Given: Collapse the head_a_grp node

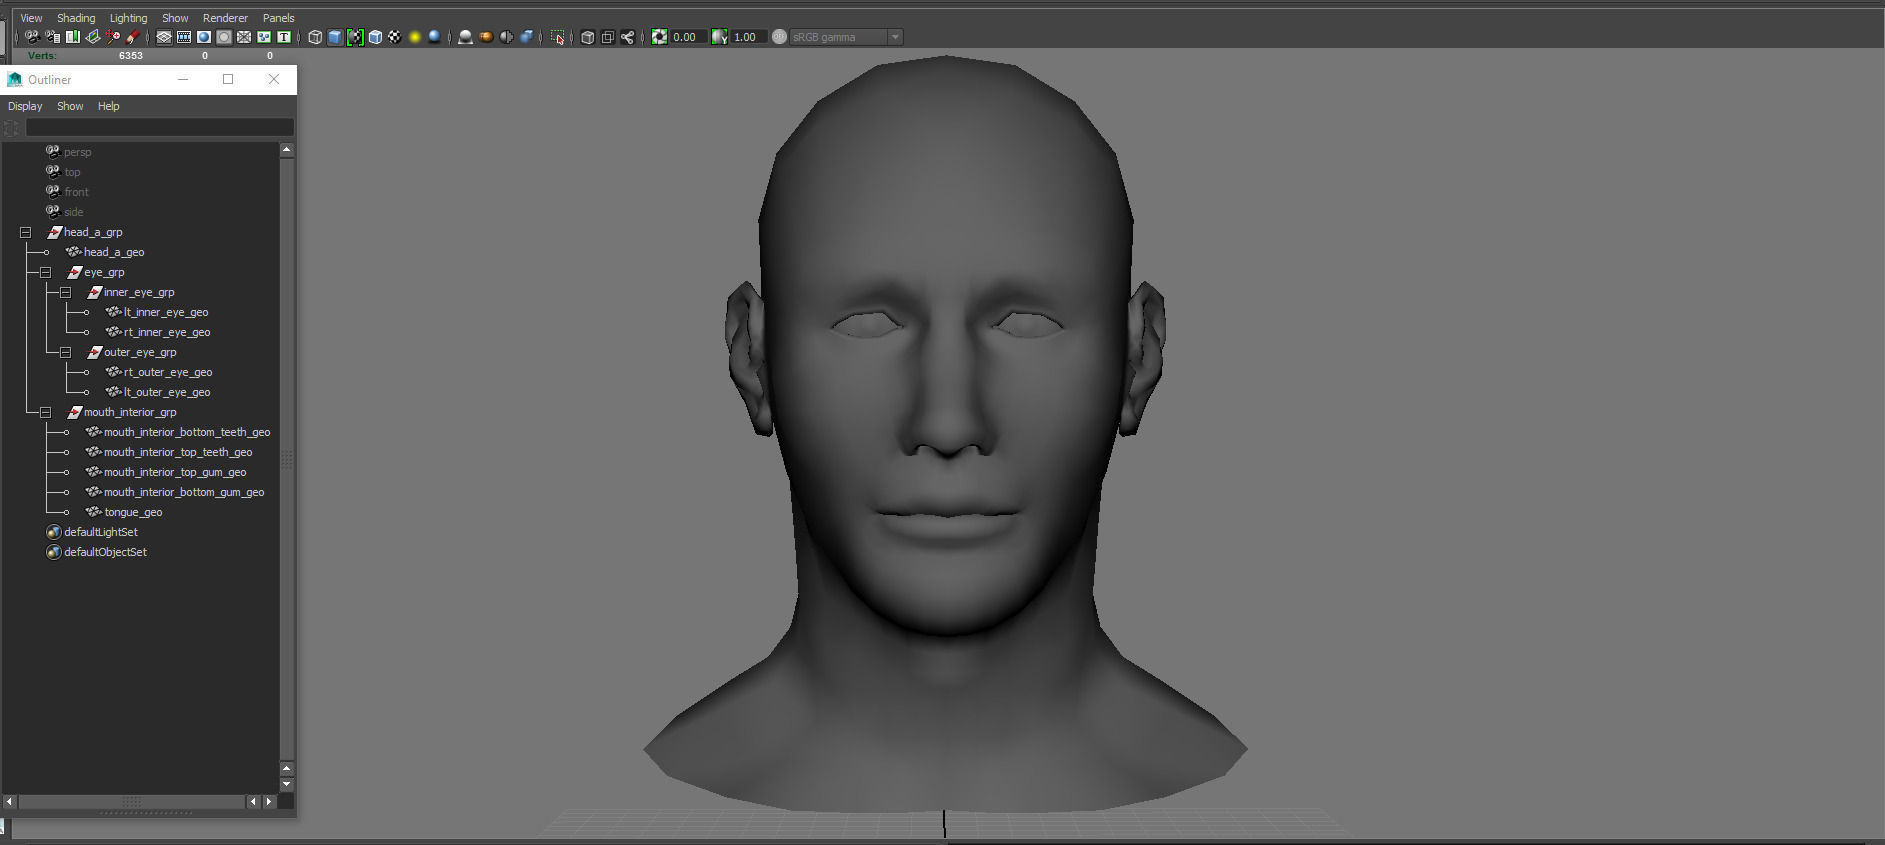Looking at the screenshot, I should [x=25, y=232].
